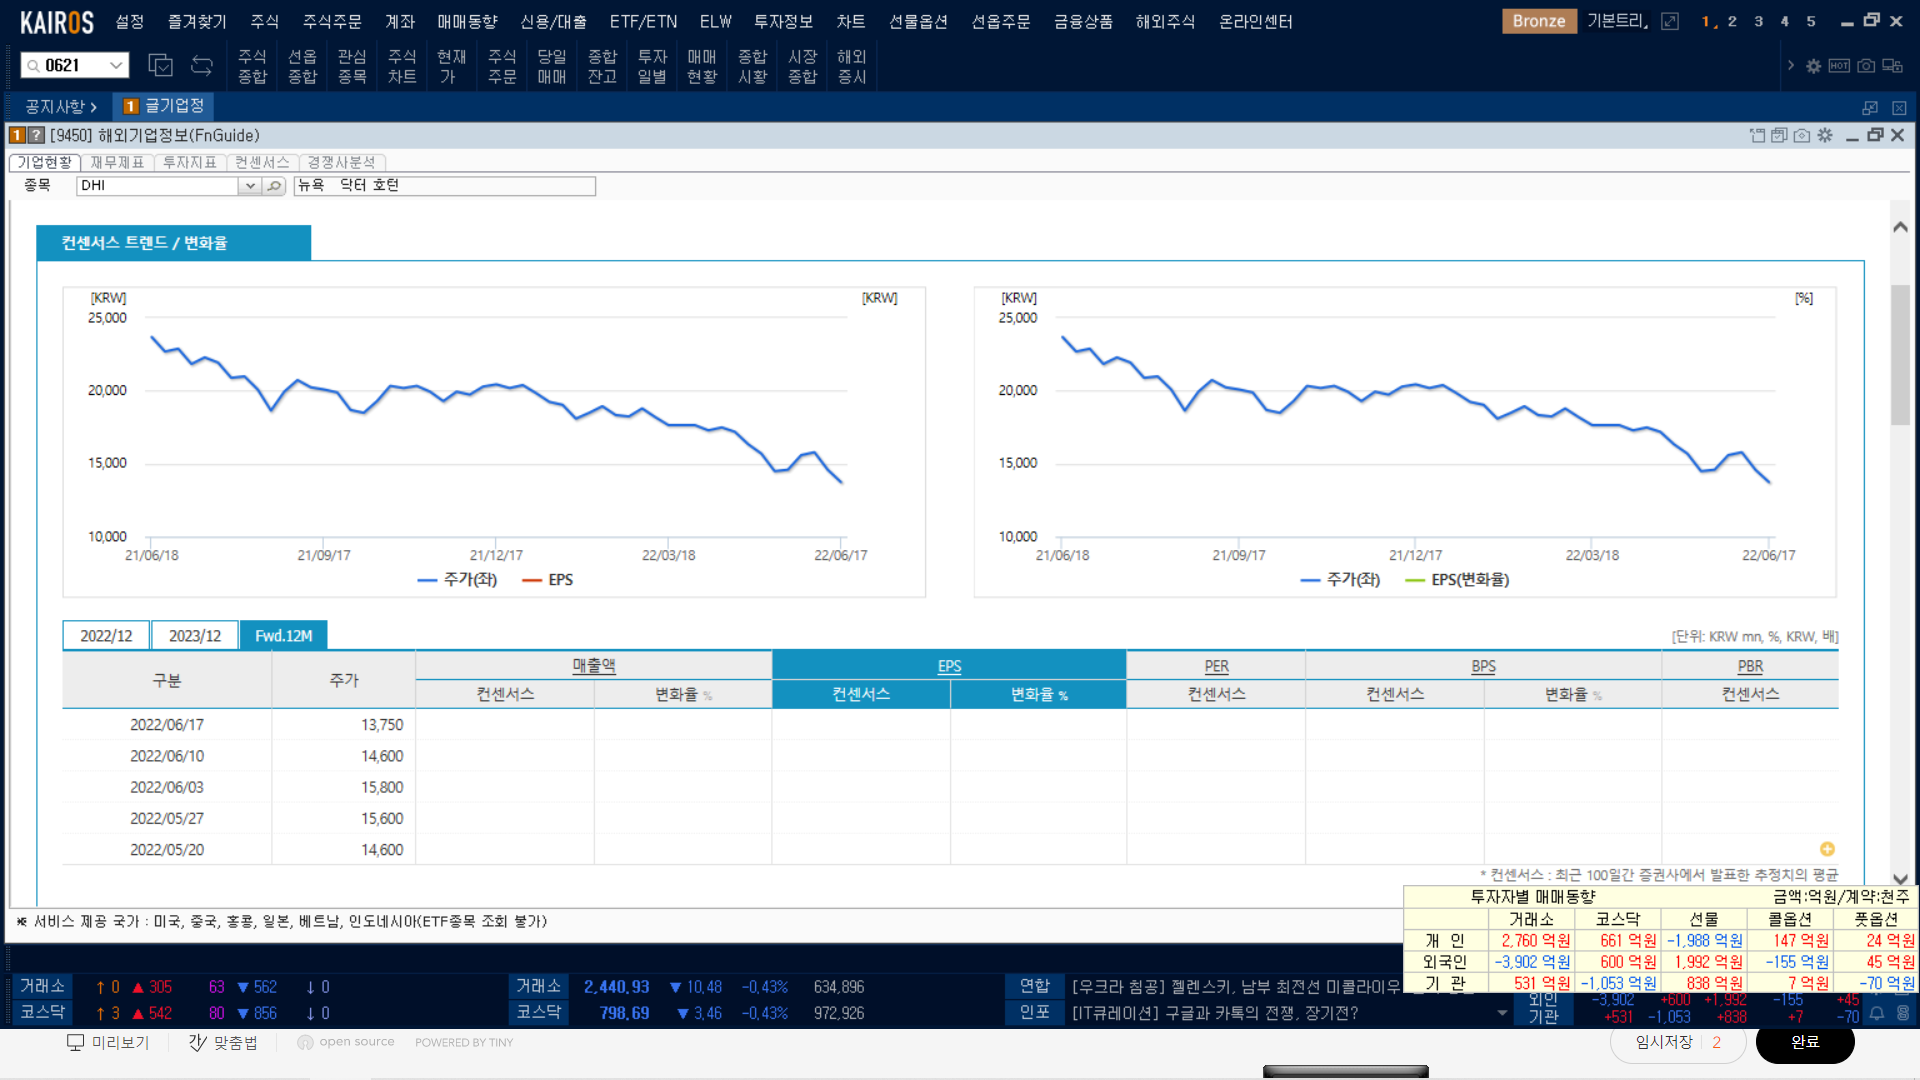Click the fullscreen expand icon beside 기본트리
Screen dimensions: 1920x1080
pos(1670,21)
